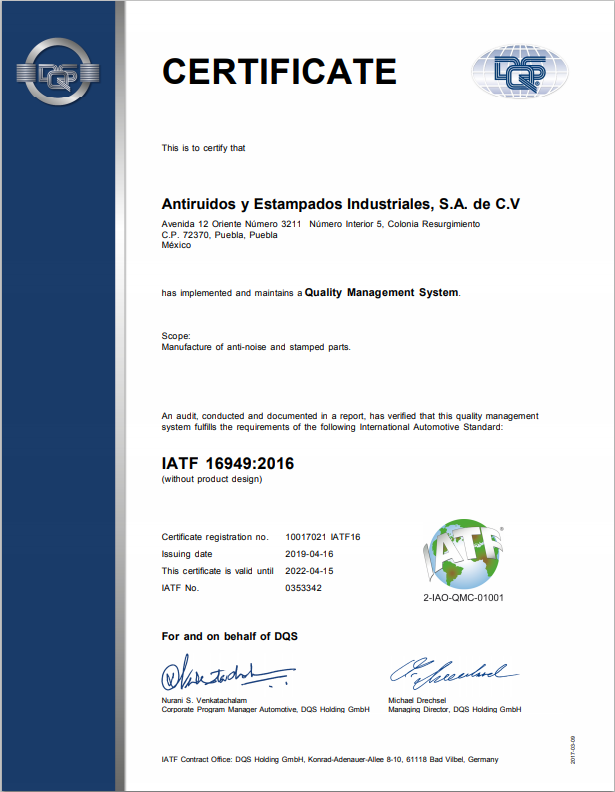Click 'Manufacture of anti-noise and stamped parts.'
615x792 pixels.
[x=256, y=347]
